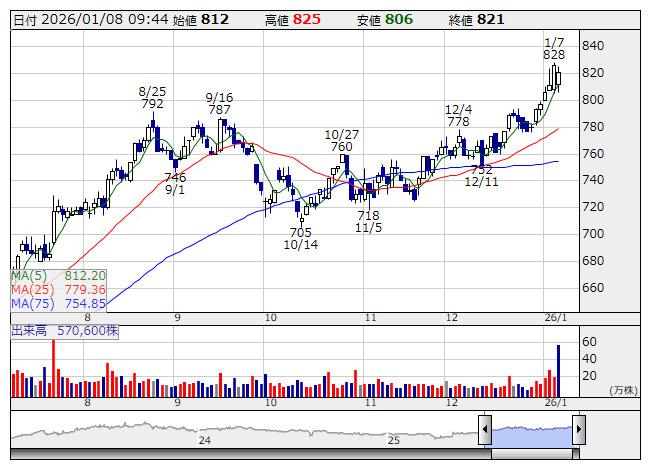Click the 10/27 760 peak annotation

tap(341, 141)
